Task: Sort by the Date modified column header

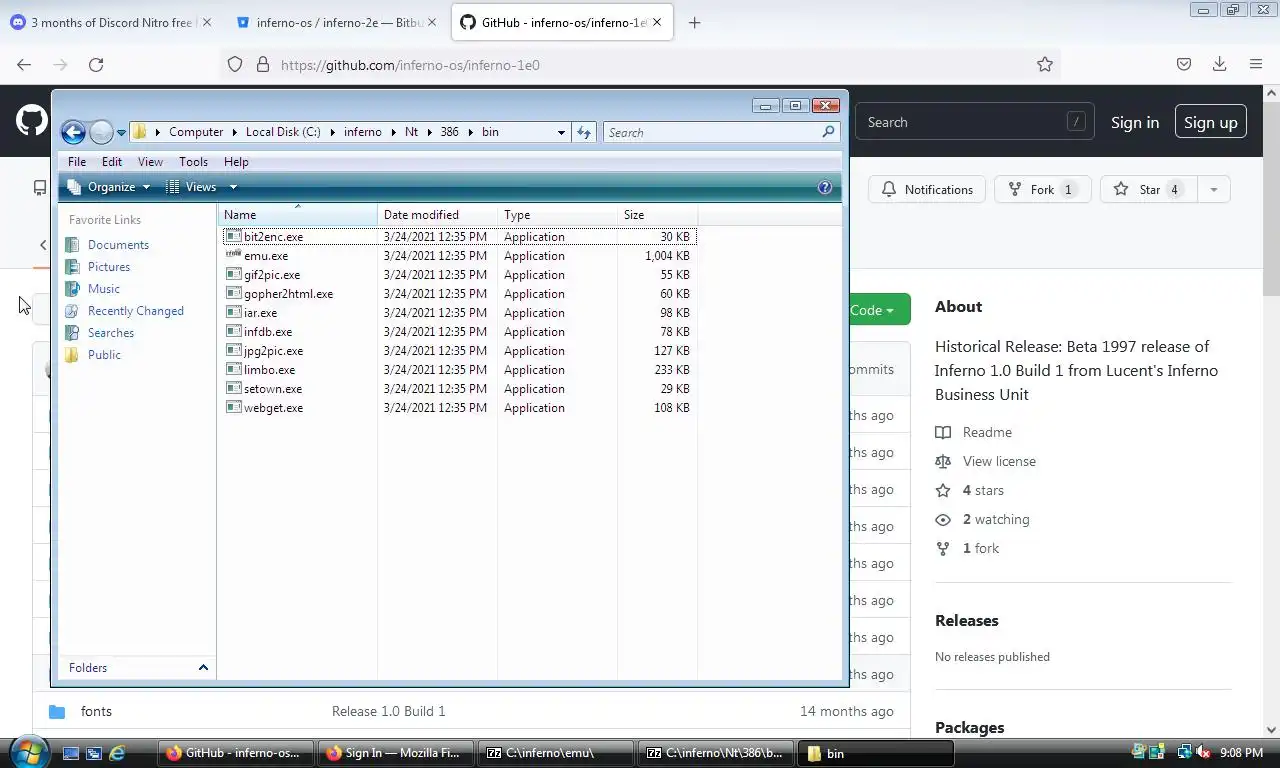Action: point(438,215)
